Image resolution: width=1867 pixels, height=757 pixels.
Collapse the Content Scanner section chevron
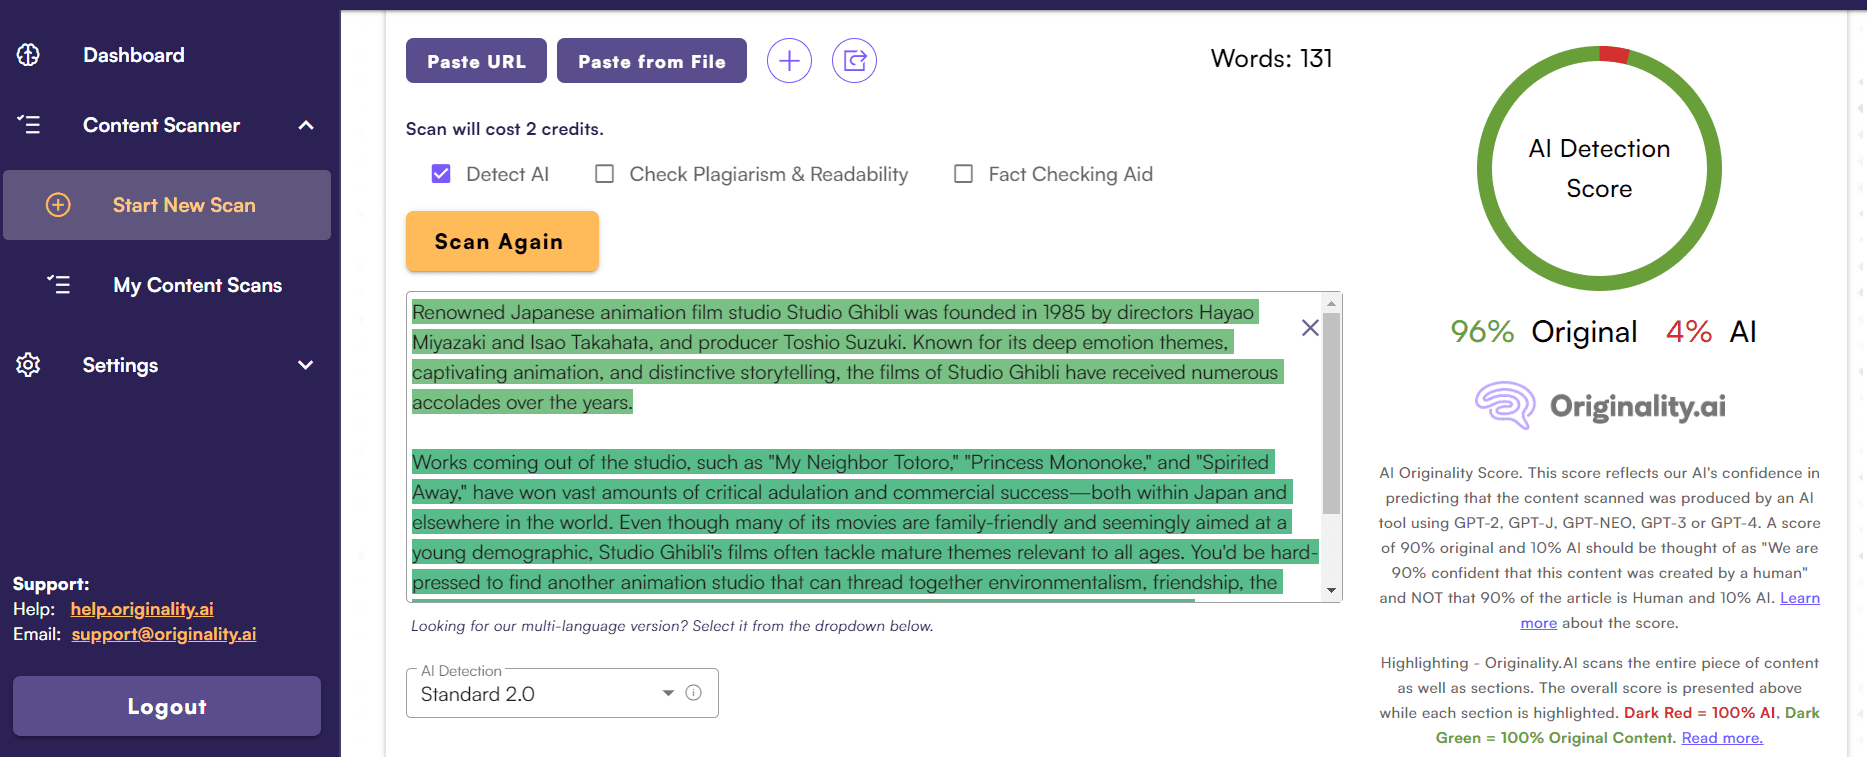pos(306,125)
